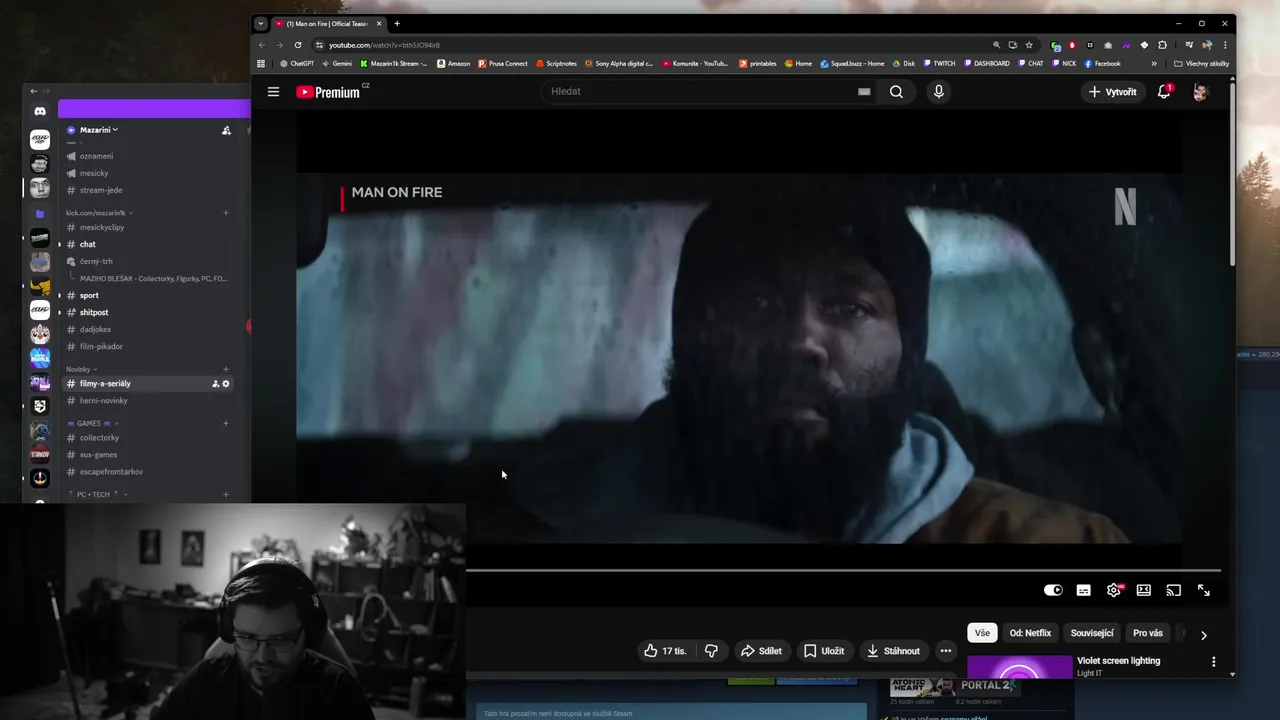Show more bookmarks with the chevron
1280x720 pixels.
pos(1154,64)
